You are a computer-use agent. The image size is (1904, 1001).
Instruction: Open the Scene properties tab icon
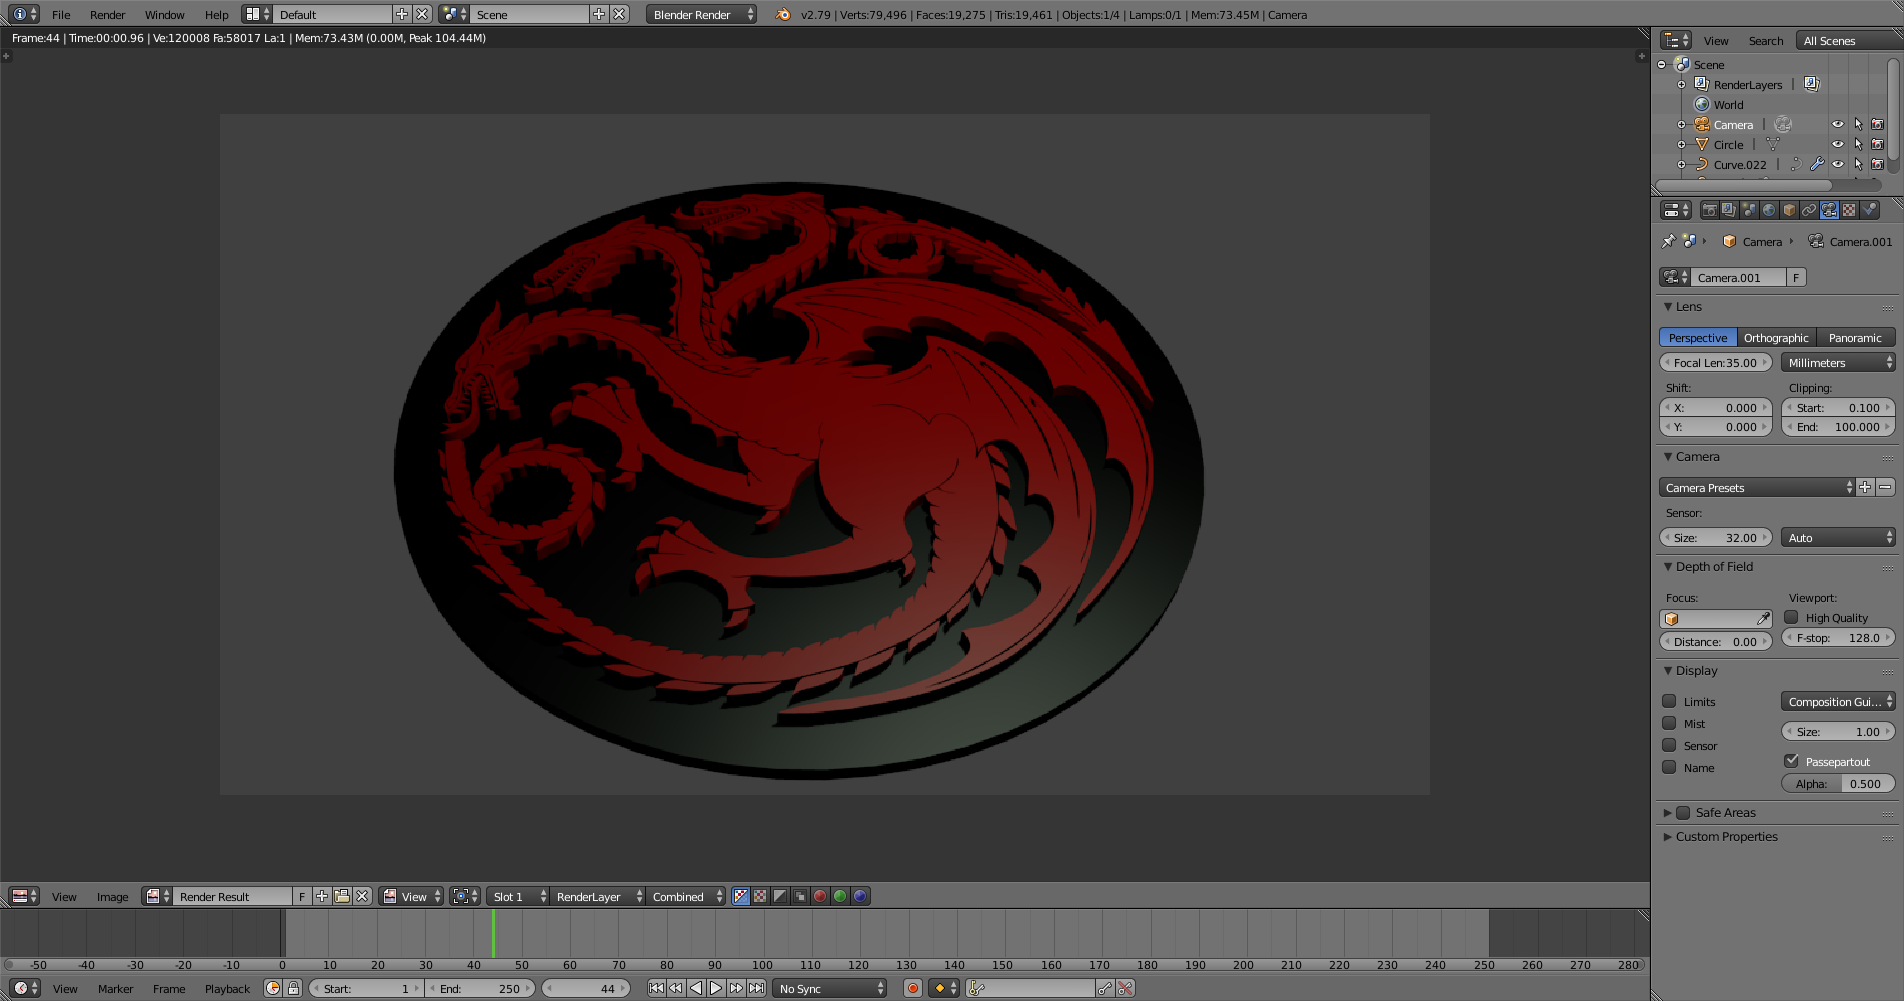[x=1749, y=210]
